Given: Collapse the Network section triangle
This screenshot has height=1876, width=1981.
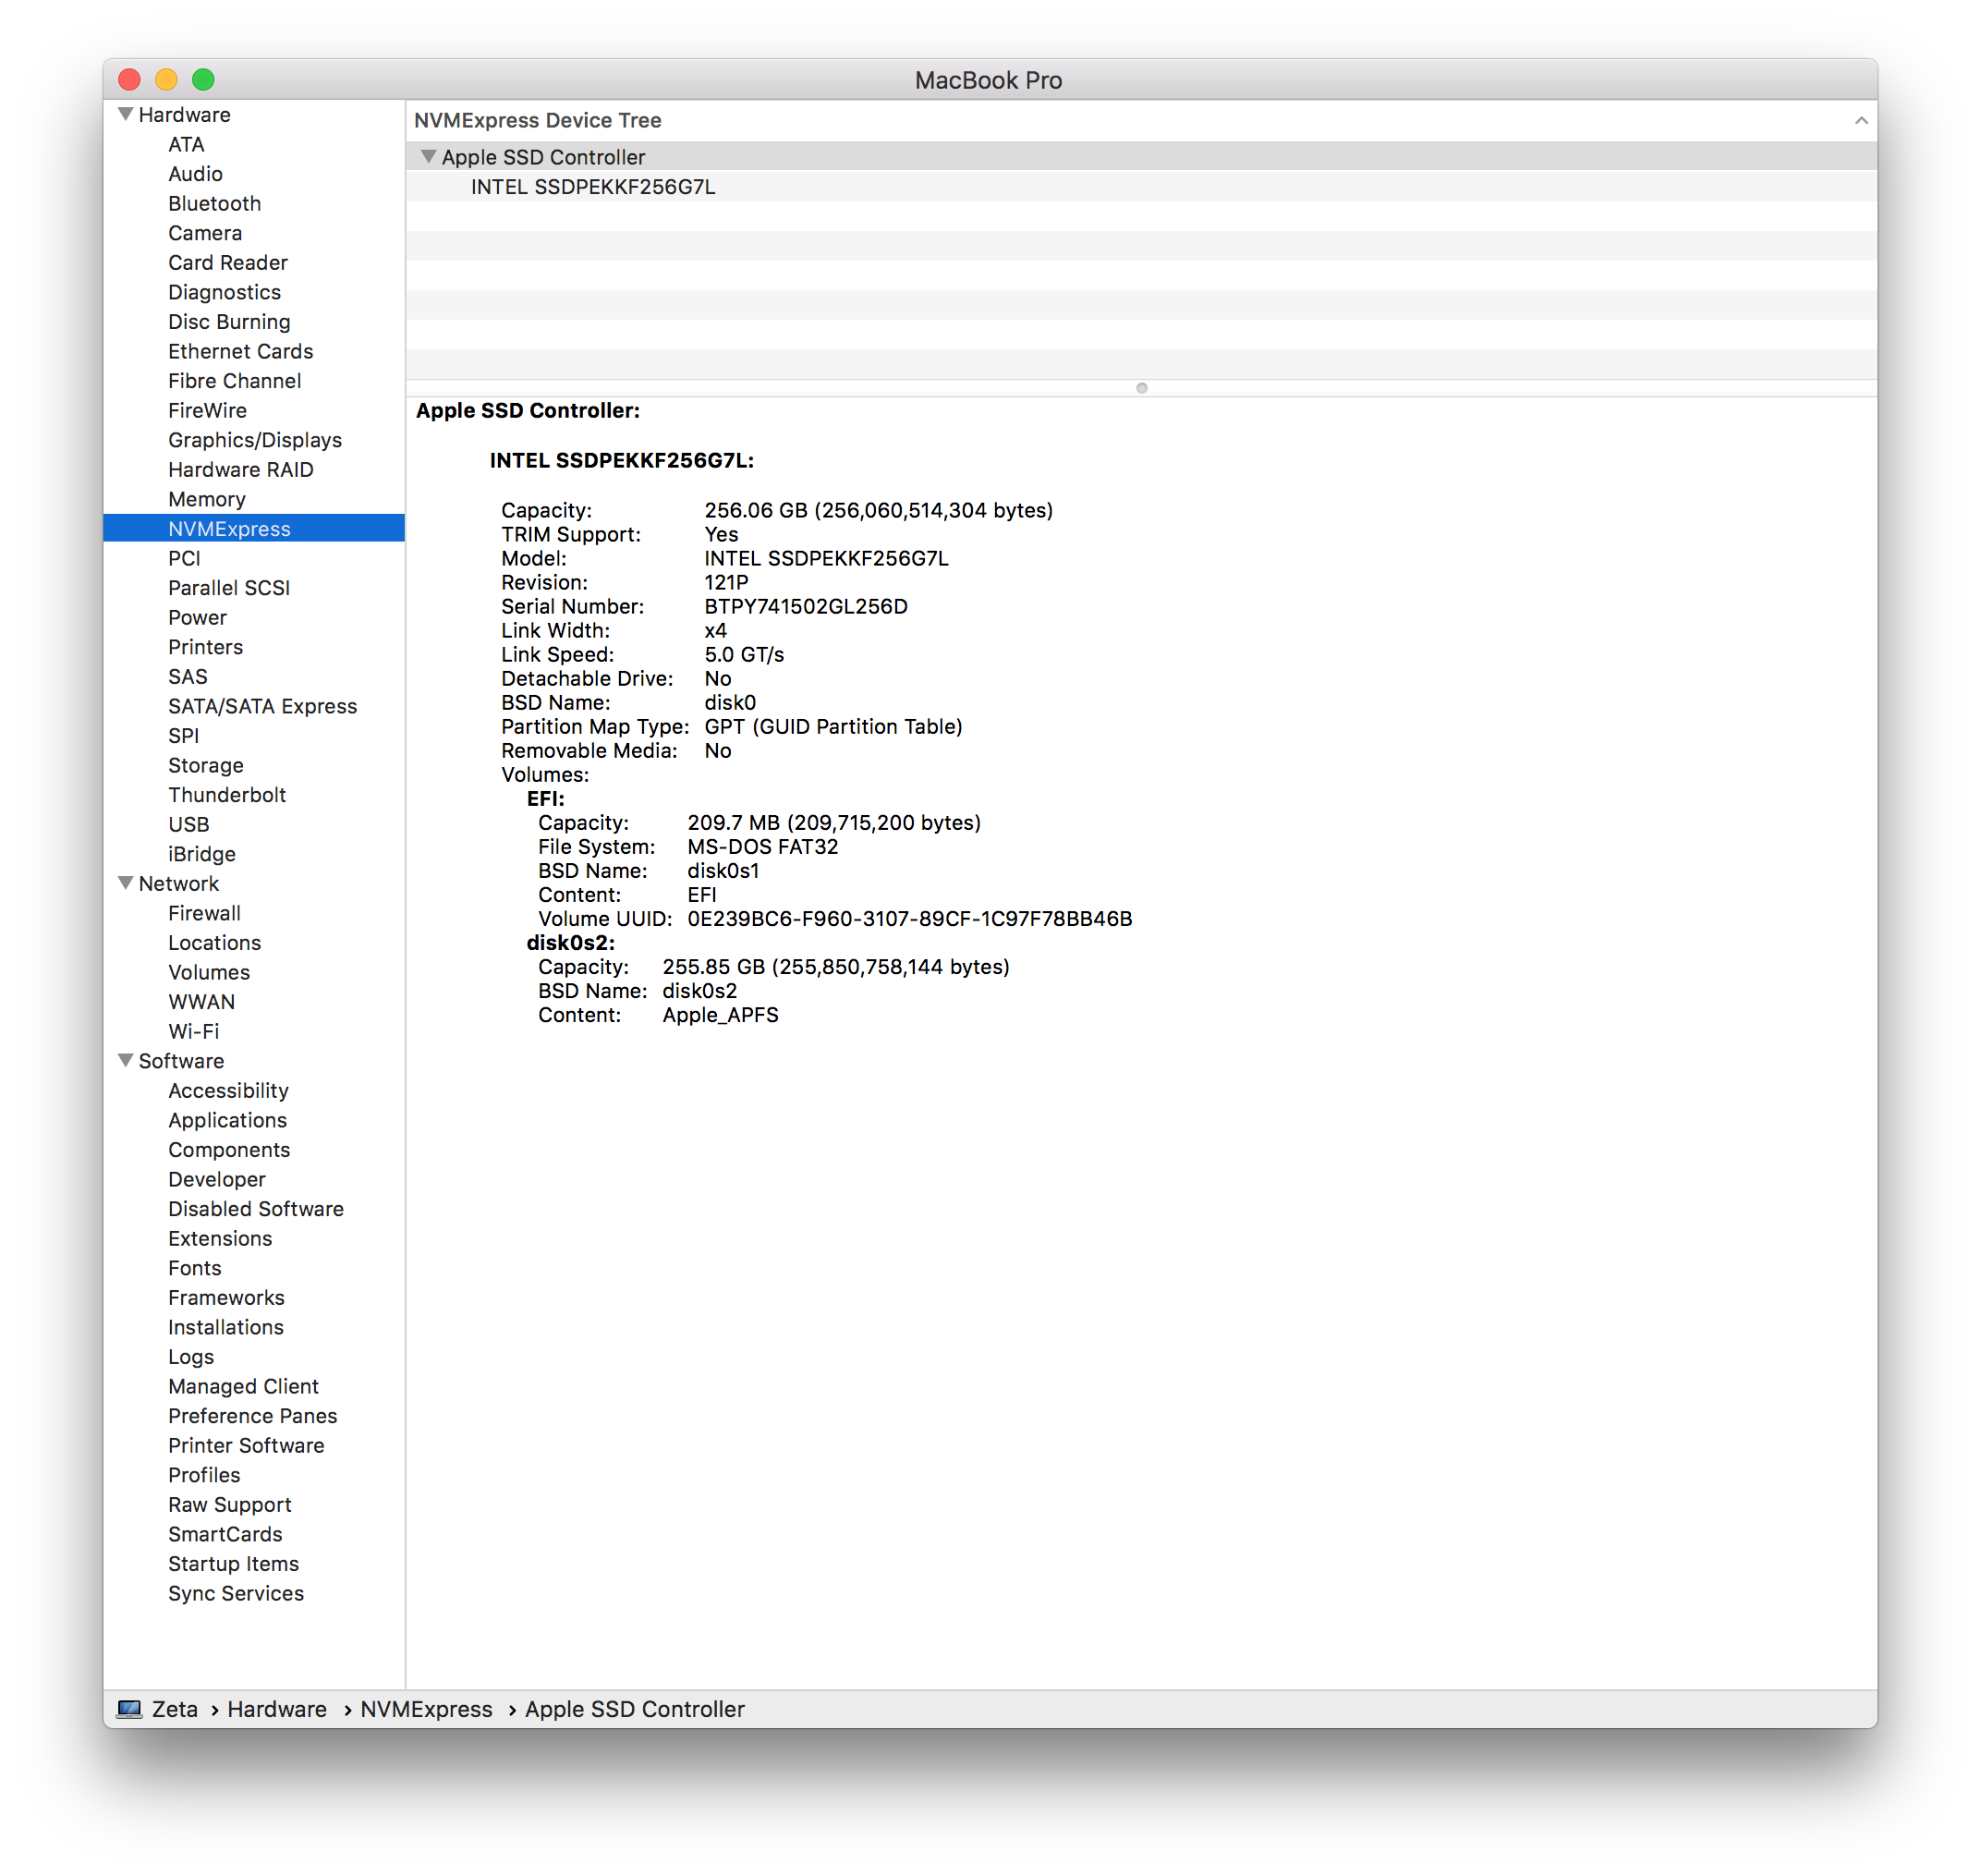Looking at the screenshot, I should [x=126, y=883].
